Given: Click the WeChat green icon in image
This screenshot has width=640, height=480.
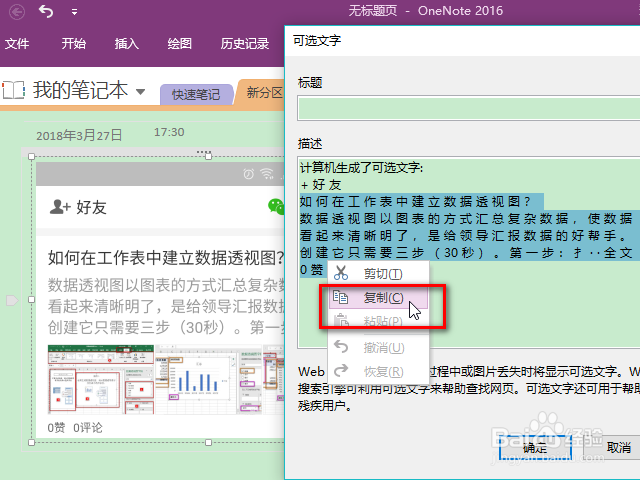Looking at the screenshot, I should (276, 206).
